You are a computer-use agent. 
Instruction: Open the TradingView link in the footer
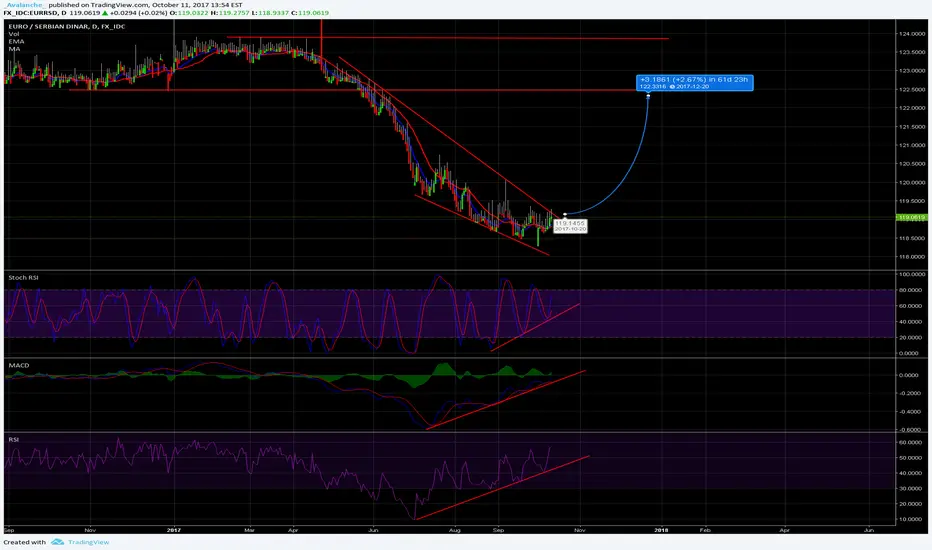click(x=89, y=542)
